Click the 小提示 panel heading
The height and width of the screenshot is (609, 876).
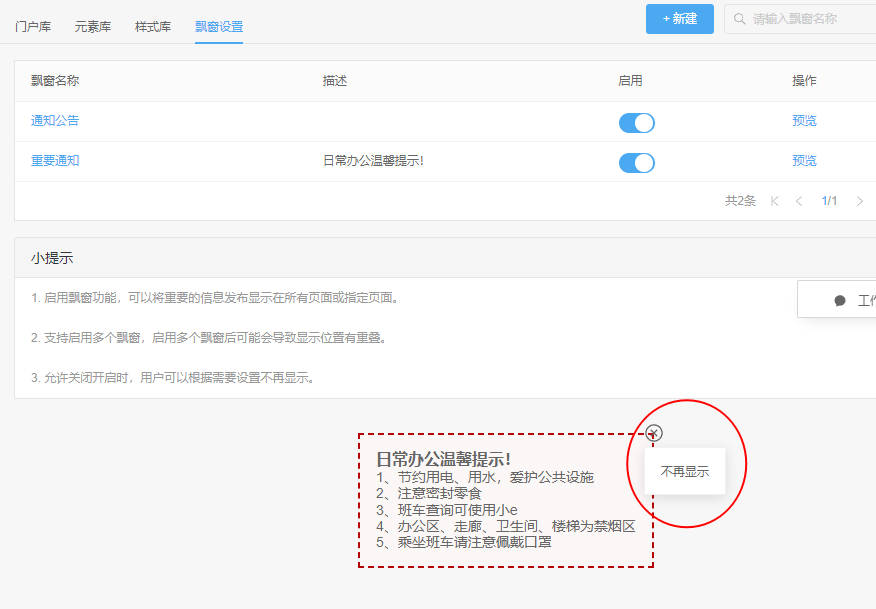click(x=52, y=258)
